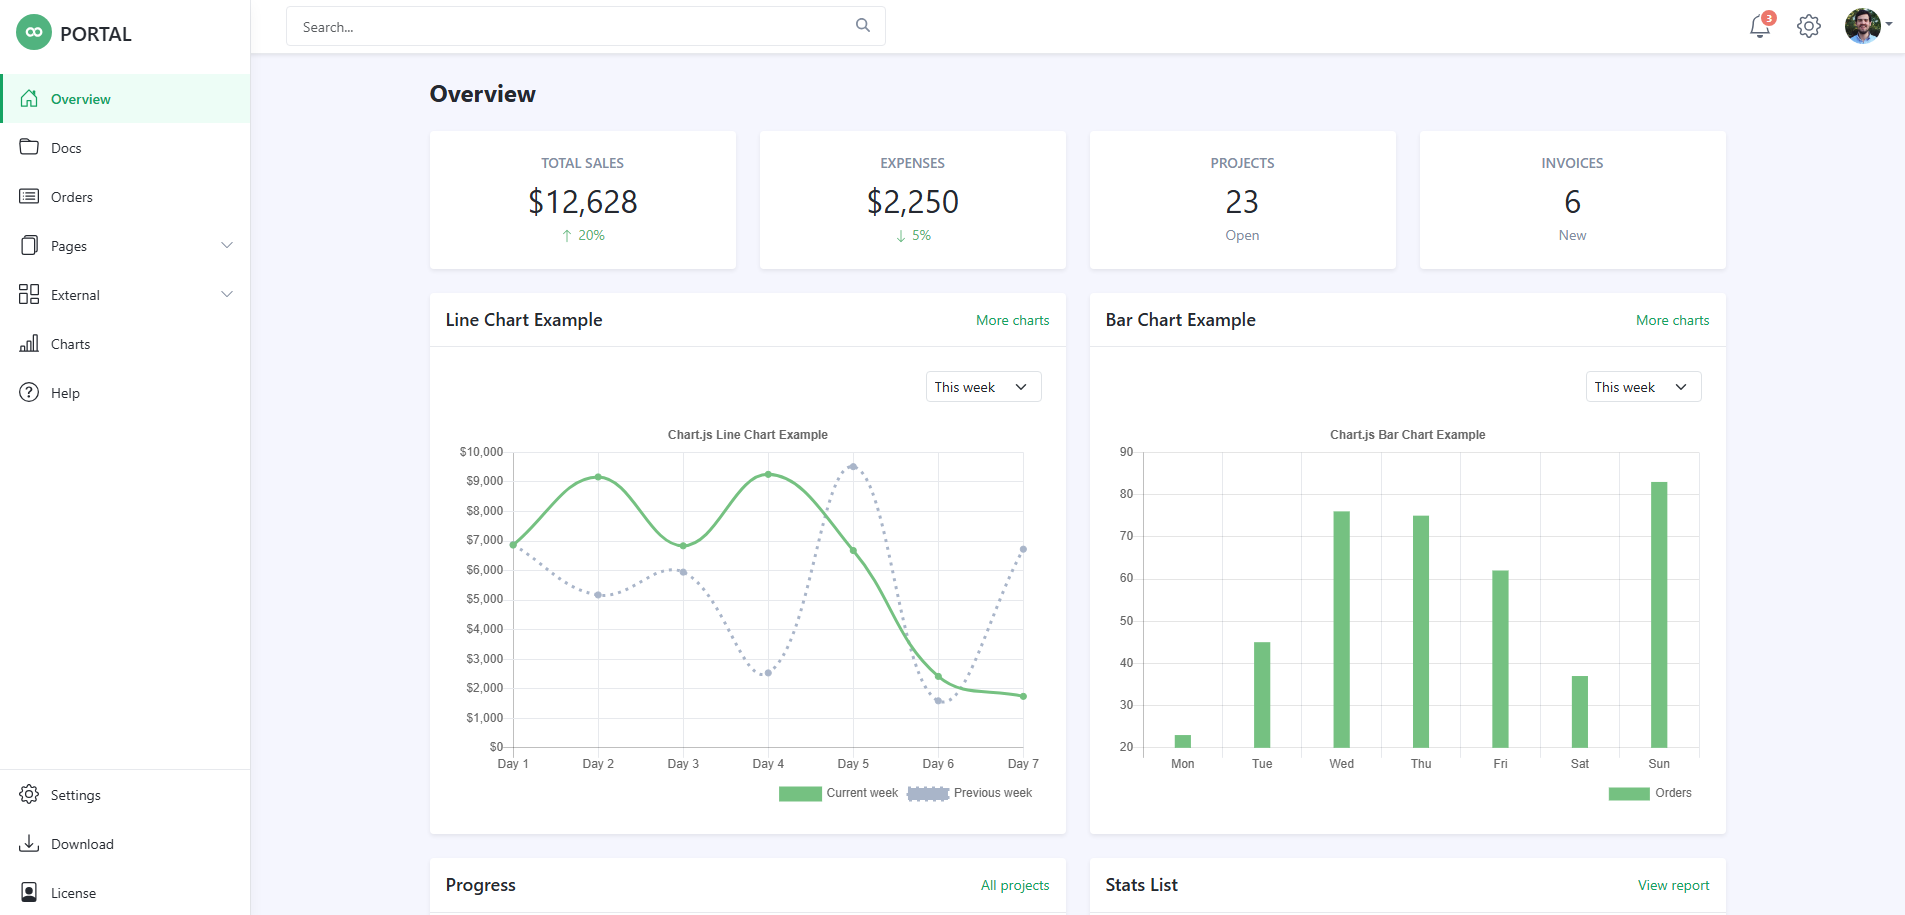Click the Download label in sidebar
This screenshot has height=915, width=1905.
[x=82, y=844]
